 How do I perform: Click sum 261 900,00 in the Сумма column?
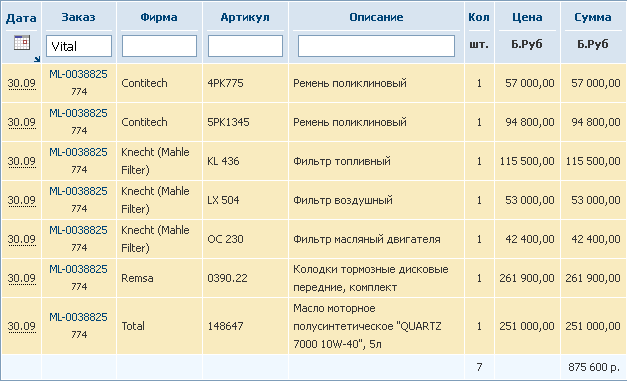tap(593, 278)
